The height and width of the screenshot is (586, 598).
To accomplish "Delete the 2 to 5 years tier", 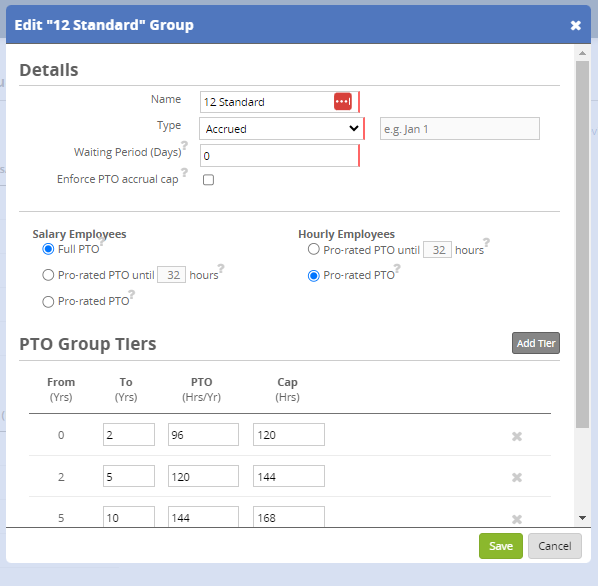I will (x=517, y=477).
